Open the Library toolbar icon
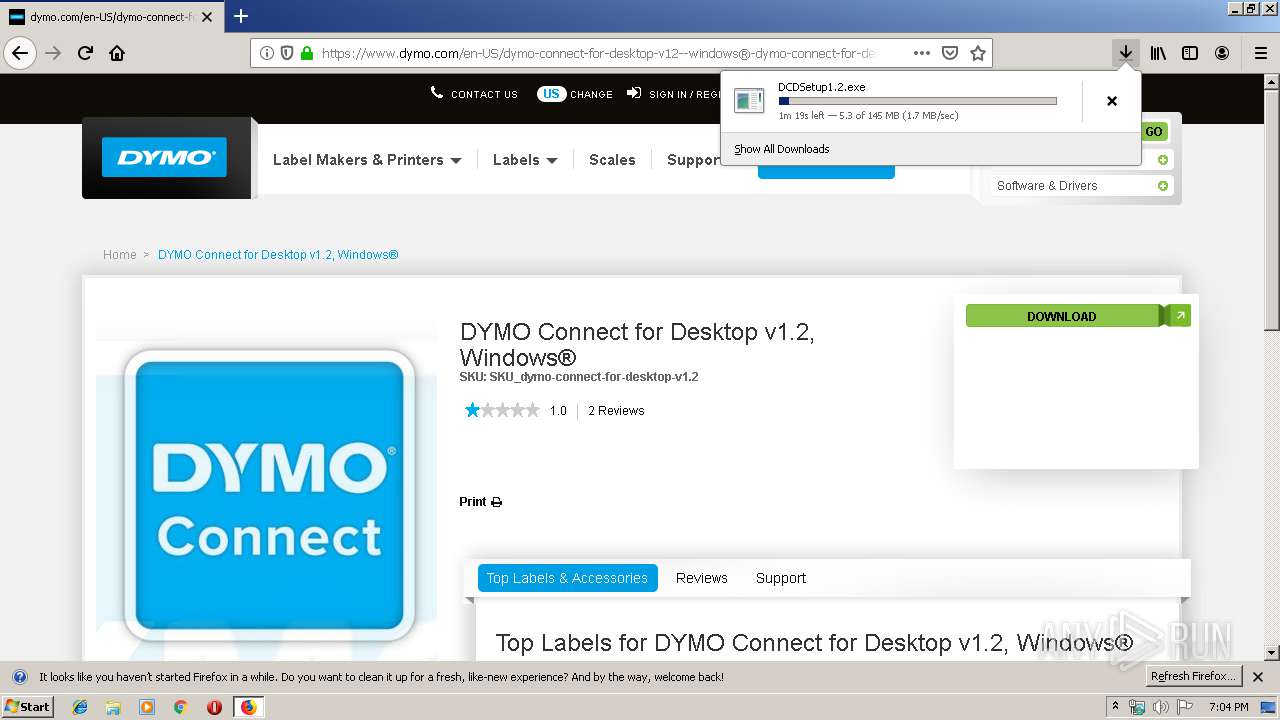1280x720 pixels. coord(1158,53)
